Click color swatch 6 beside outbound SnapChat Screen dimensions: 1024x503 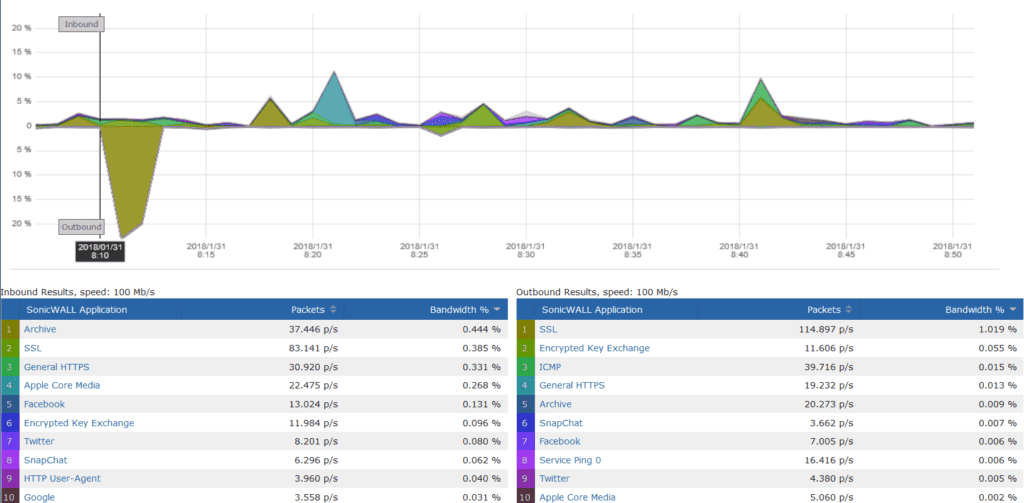point(525,423)
